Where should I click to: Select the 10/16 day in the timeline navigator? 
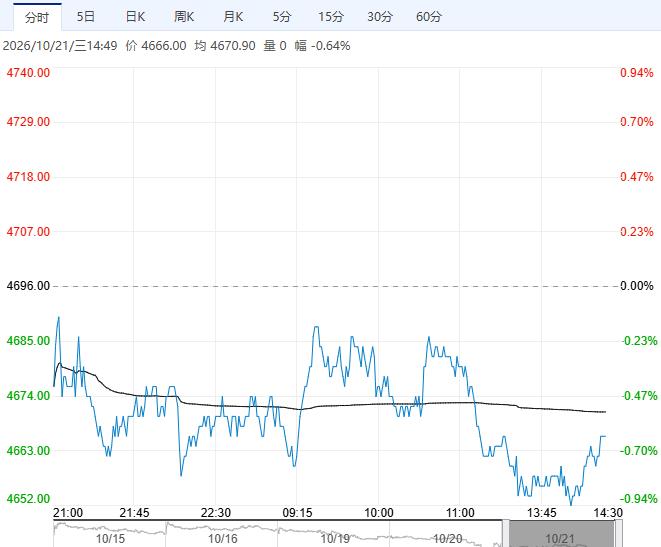223,538
